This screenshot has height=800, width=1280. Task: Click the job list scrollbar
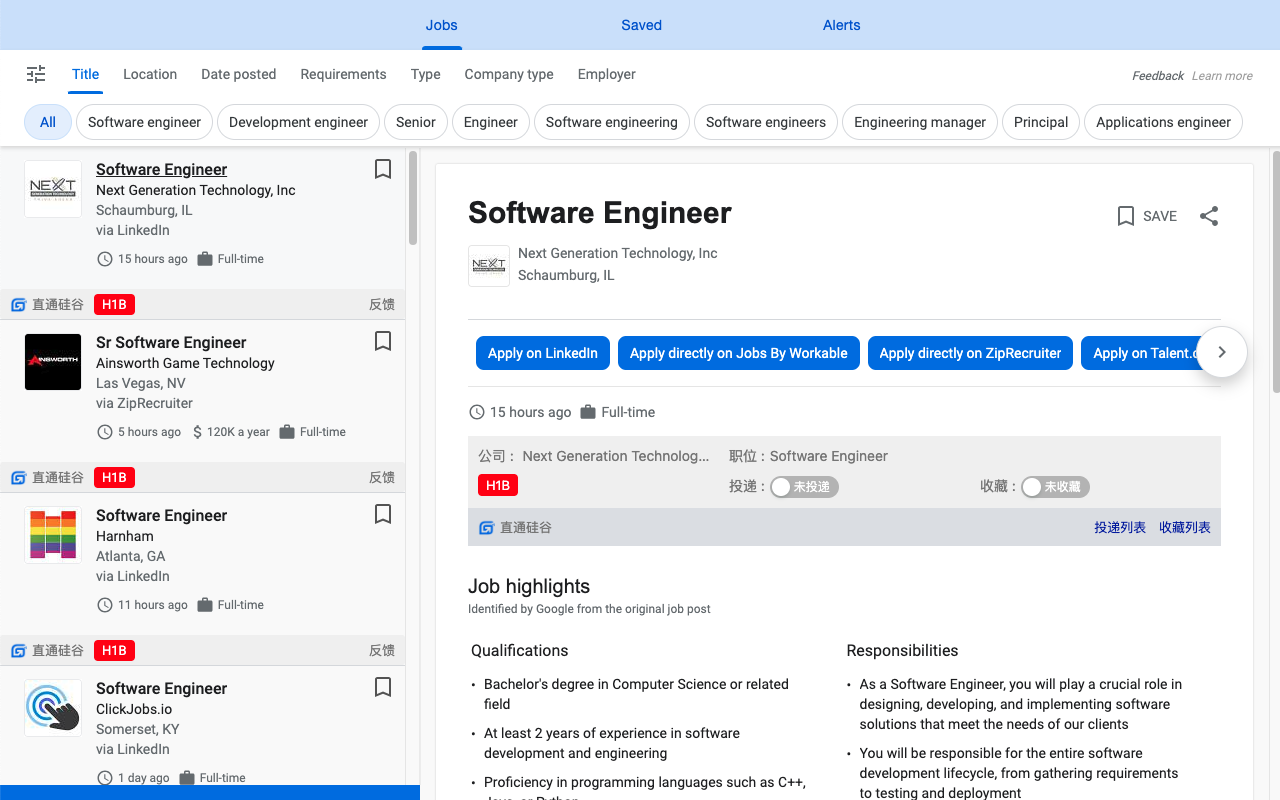coord(413,198)
